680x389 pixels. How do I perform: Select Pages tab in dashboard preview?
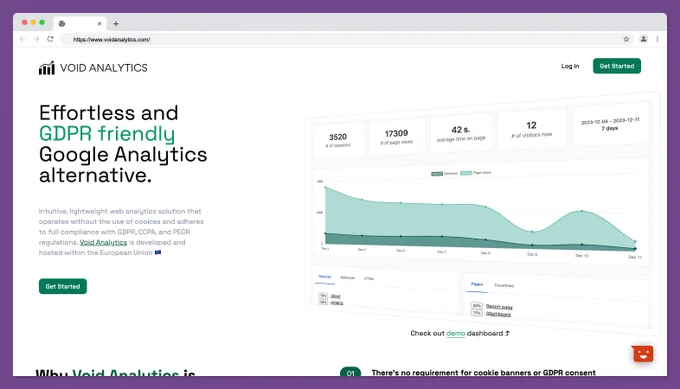(477, 284)
